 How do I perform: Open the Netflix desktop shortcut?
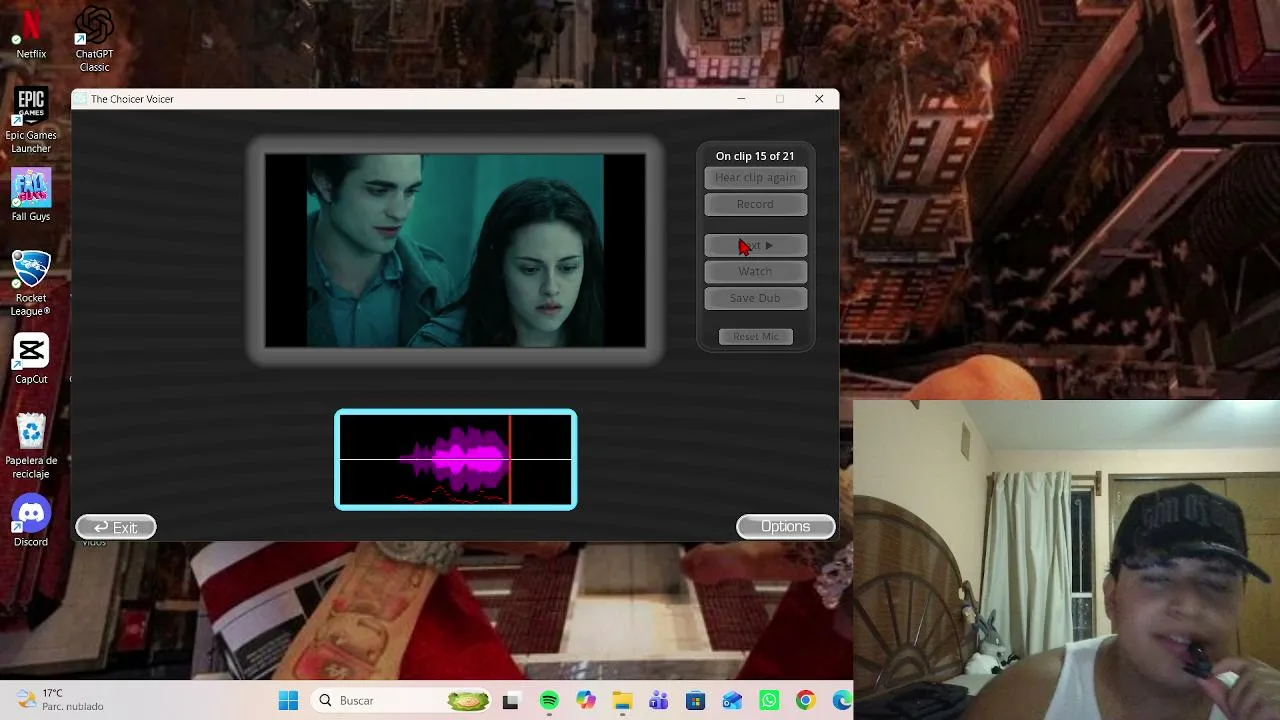tap(31, 33)
